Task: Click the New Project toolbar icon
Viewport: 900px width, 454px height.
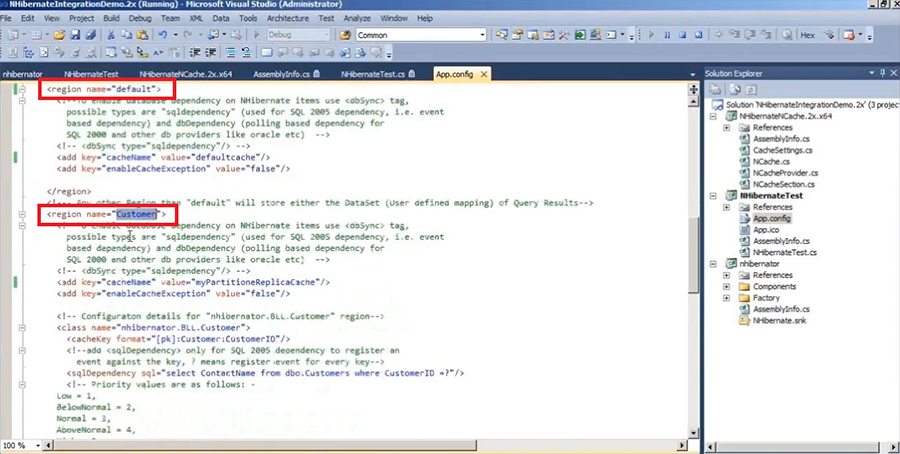Action: 12,35
